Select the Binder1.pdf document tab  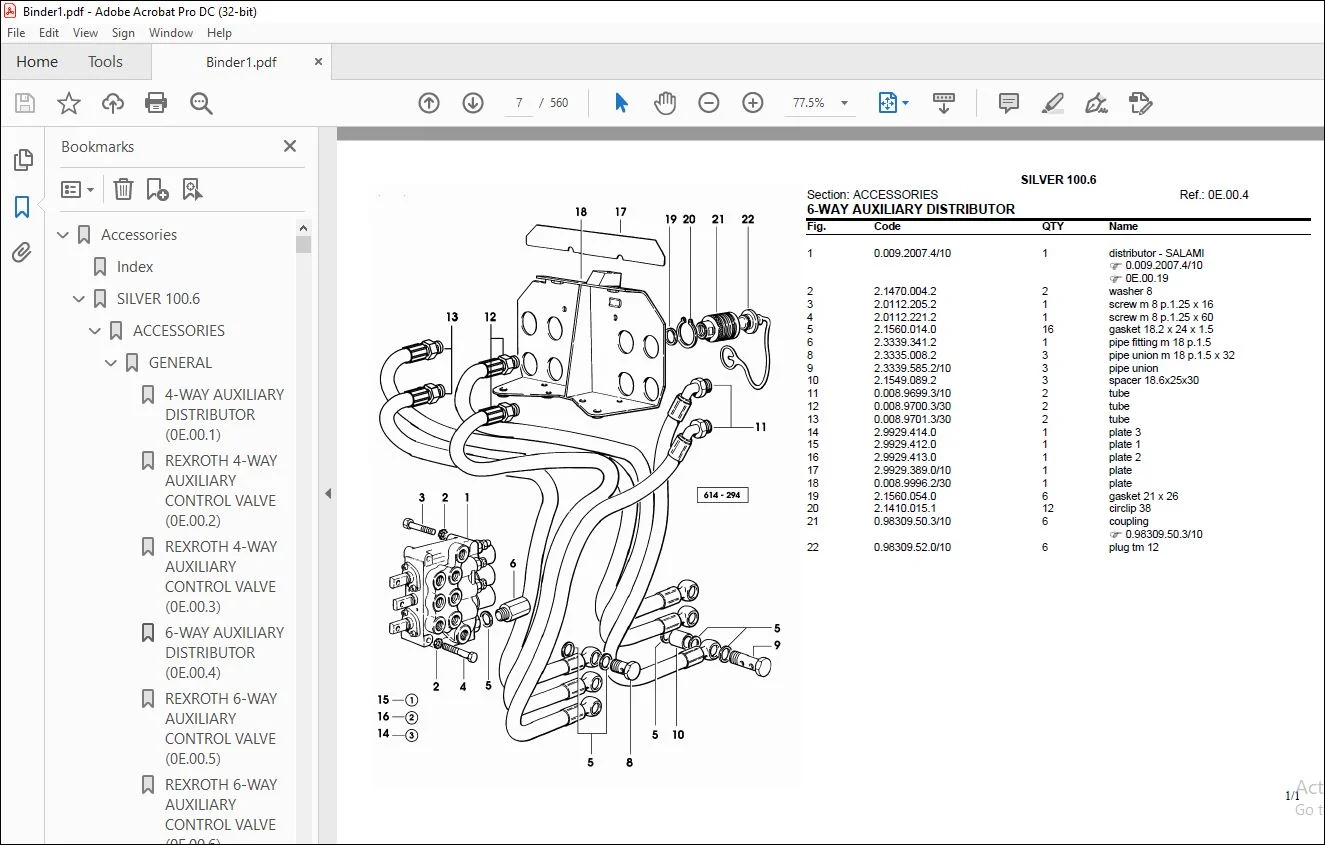[x=241, y=62]
